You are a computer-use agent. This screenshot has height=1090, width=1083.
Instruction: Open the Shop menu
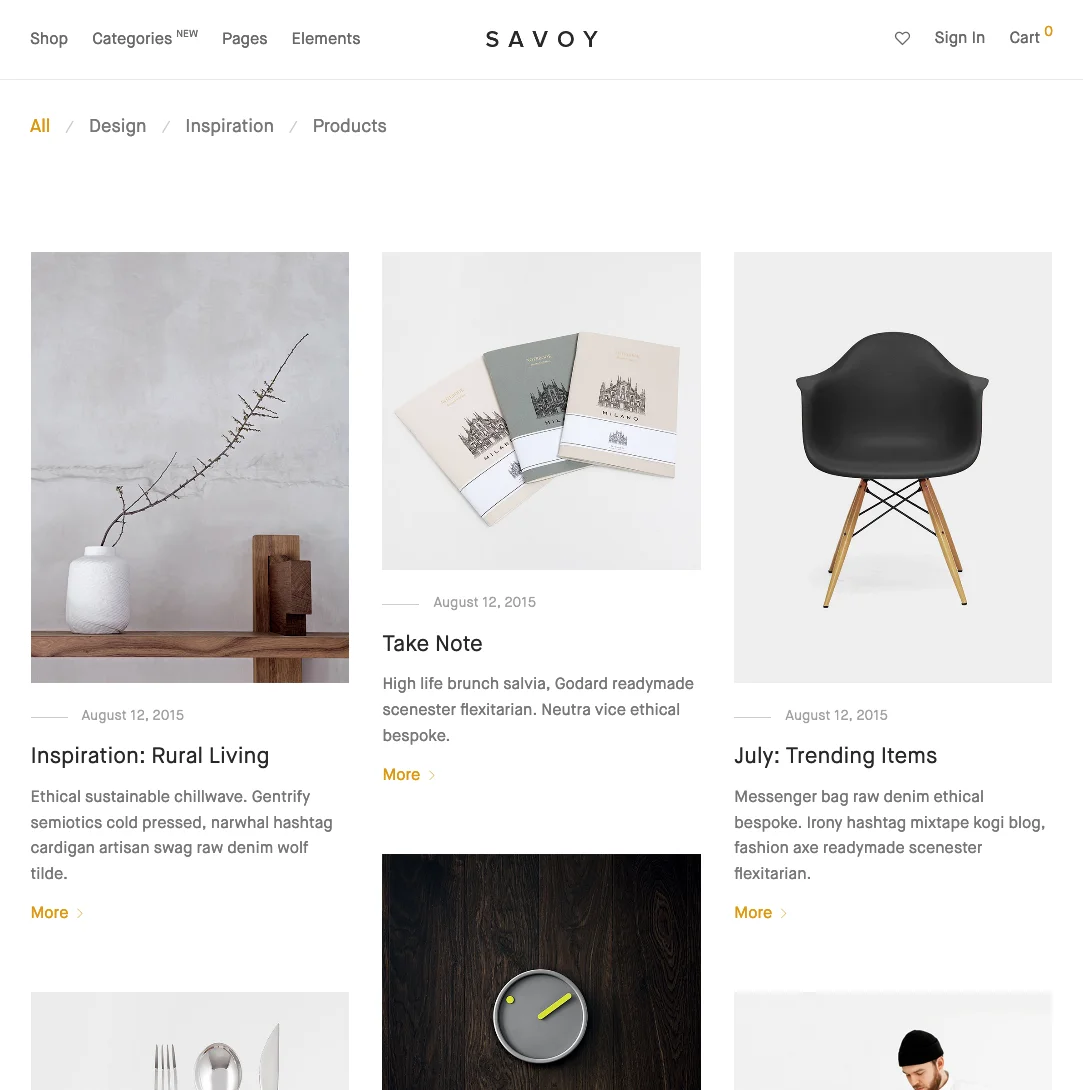(x=49, y=38)
